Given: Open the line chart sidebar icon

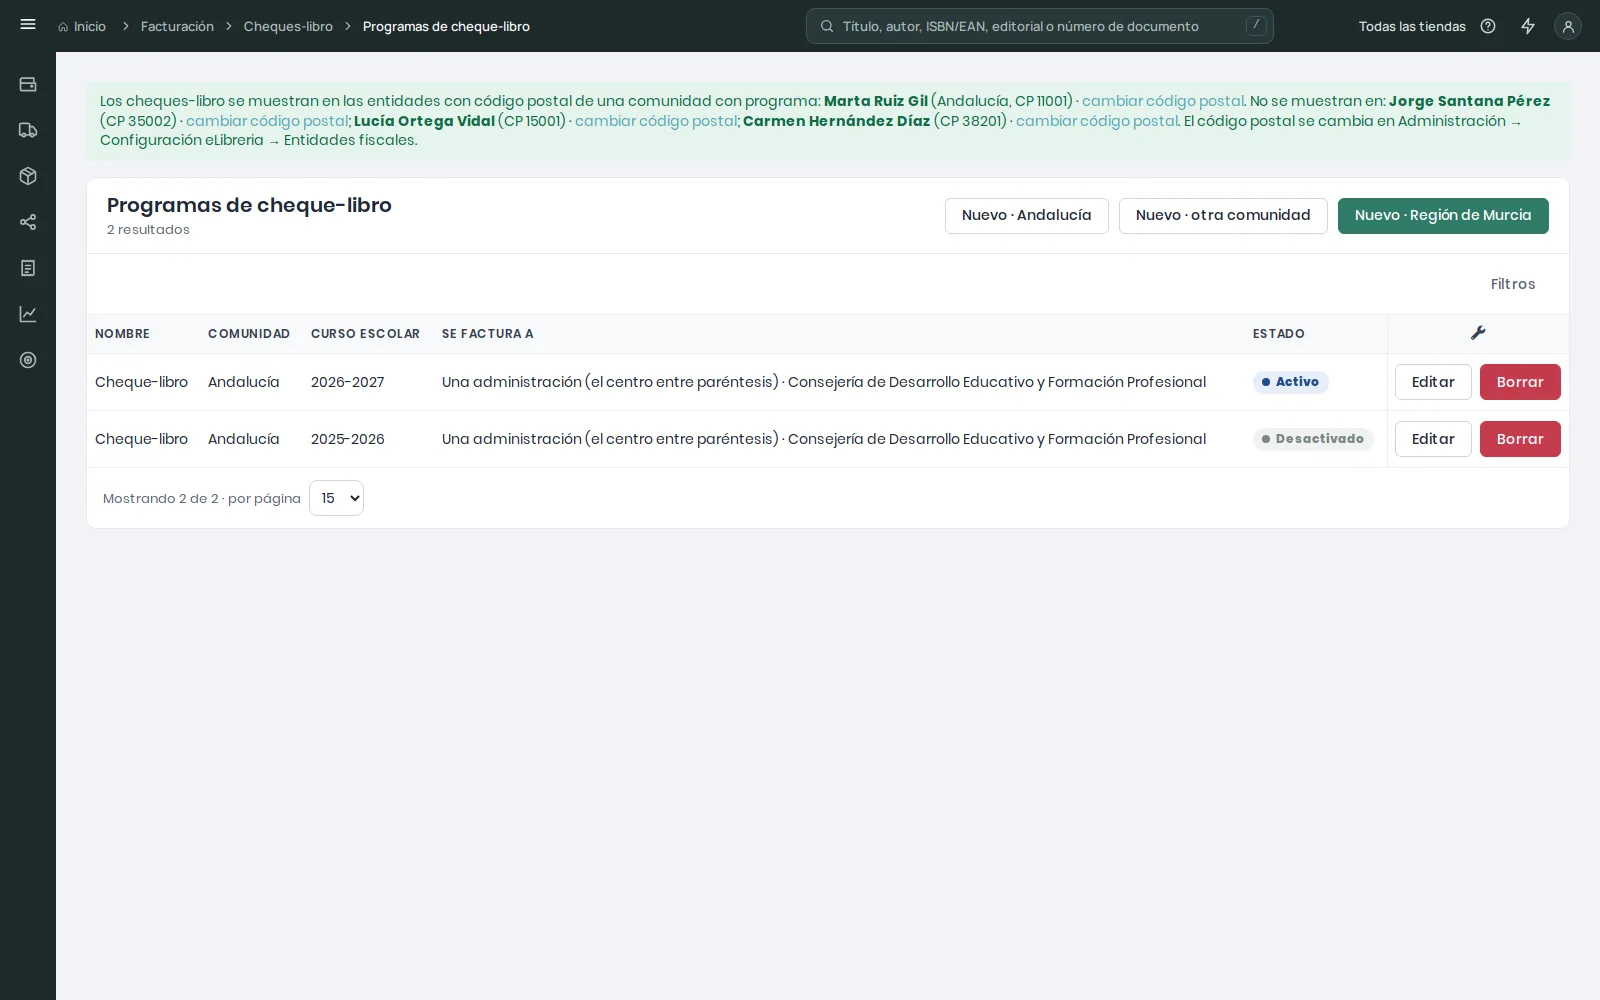Looking at the screenshot, I should [x=28, y=314].
